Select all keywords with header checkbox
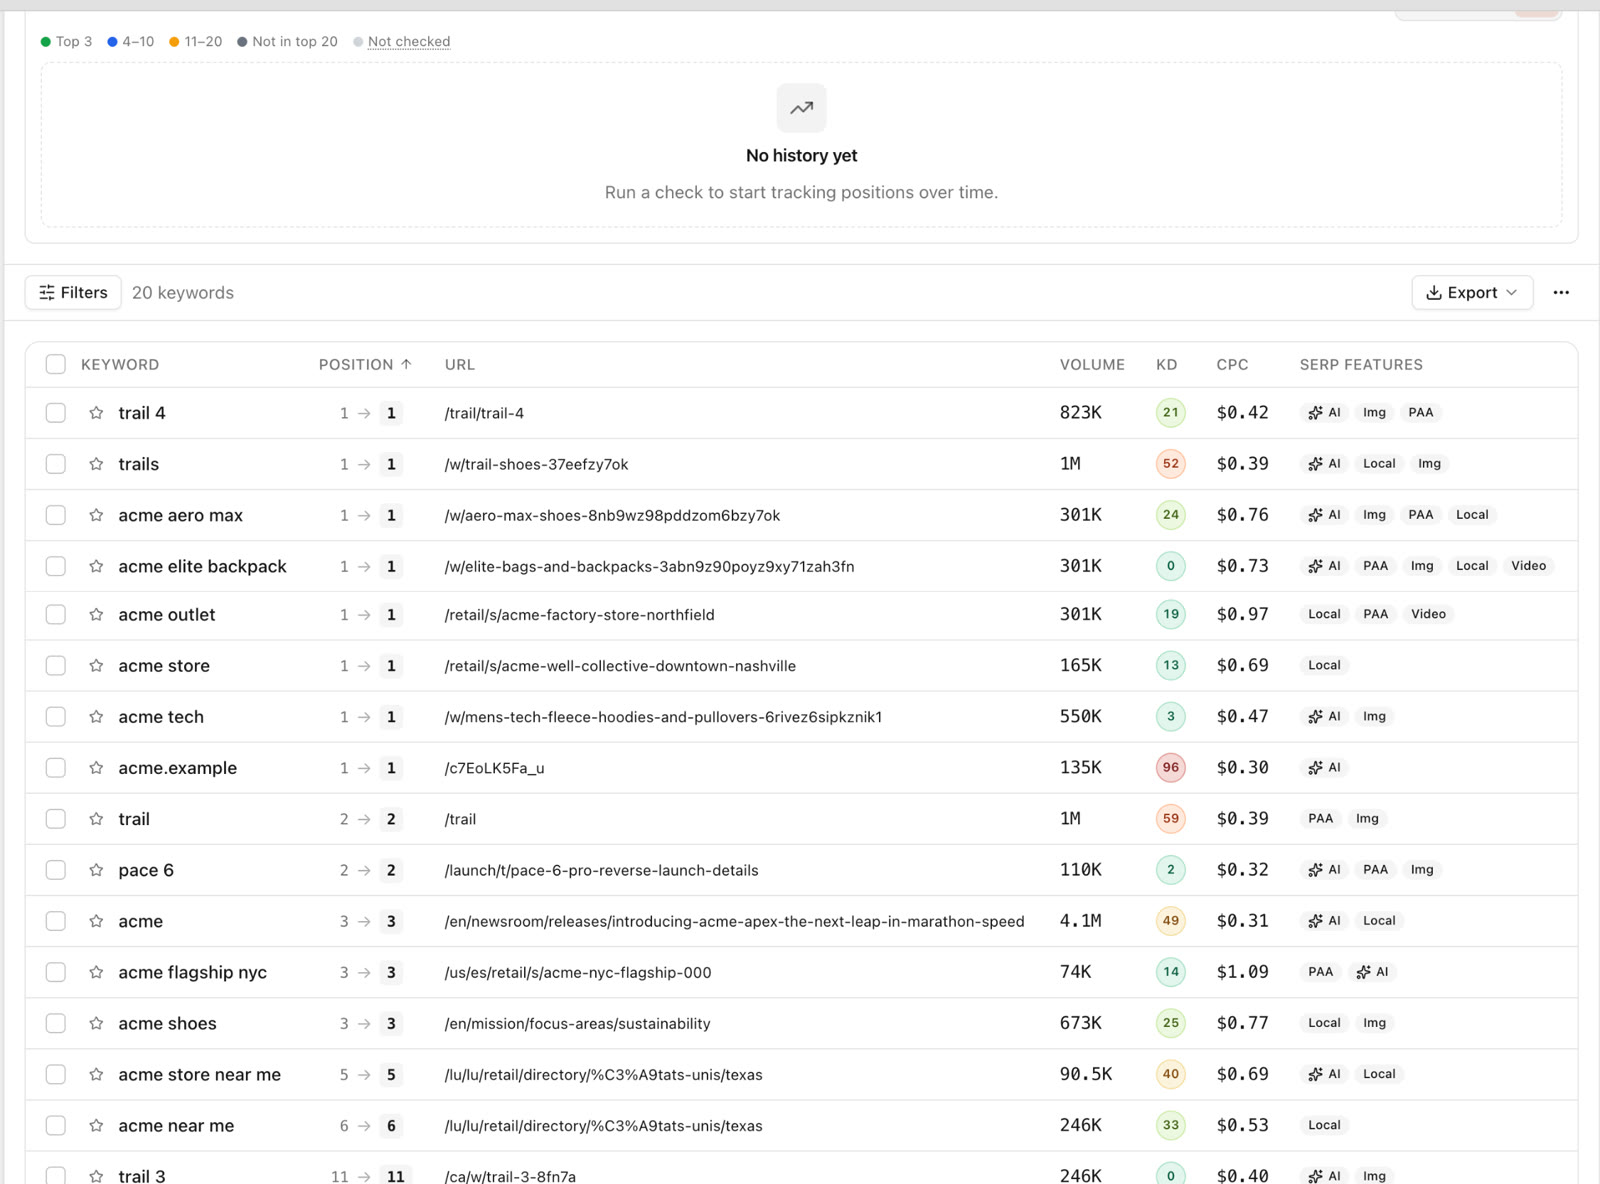The height and width of the screenshot is (1184, 1600). (56, 365)
